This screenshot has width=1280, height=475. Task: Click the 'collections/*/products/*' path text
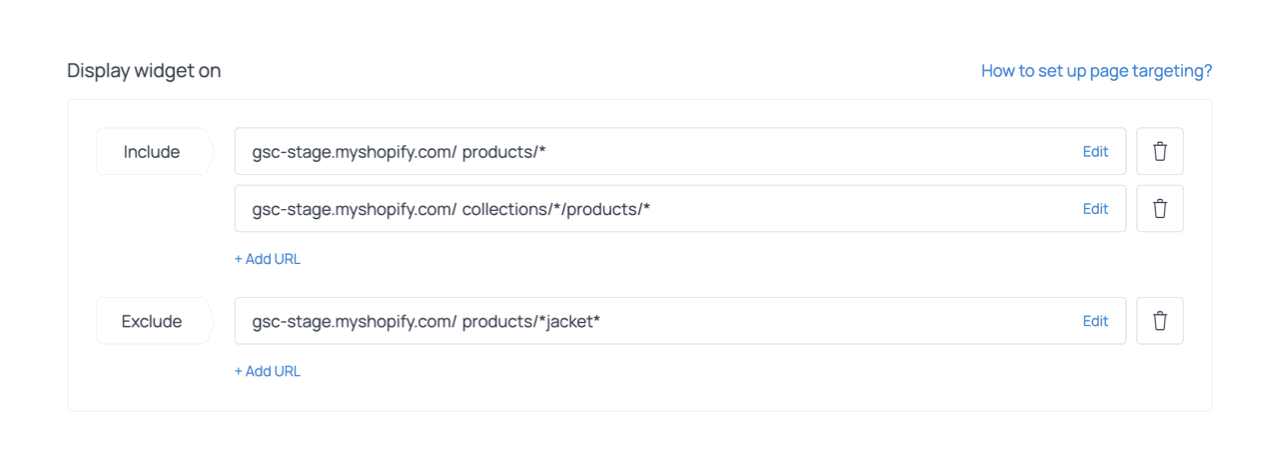555,209
